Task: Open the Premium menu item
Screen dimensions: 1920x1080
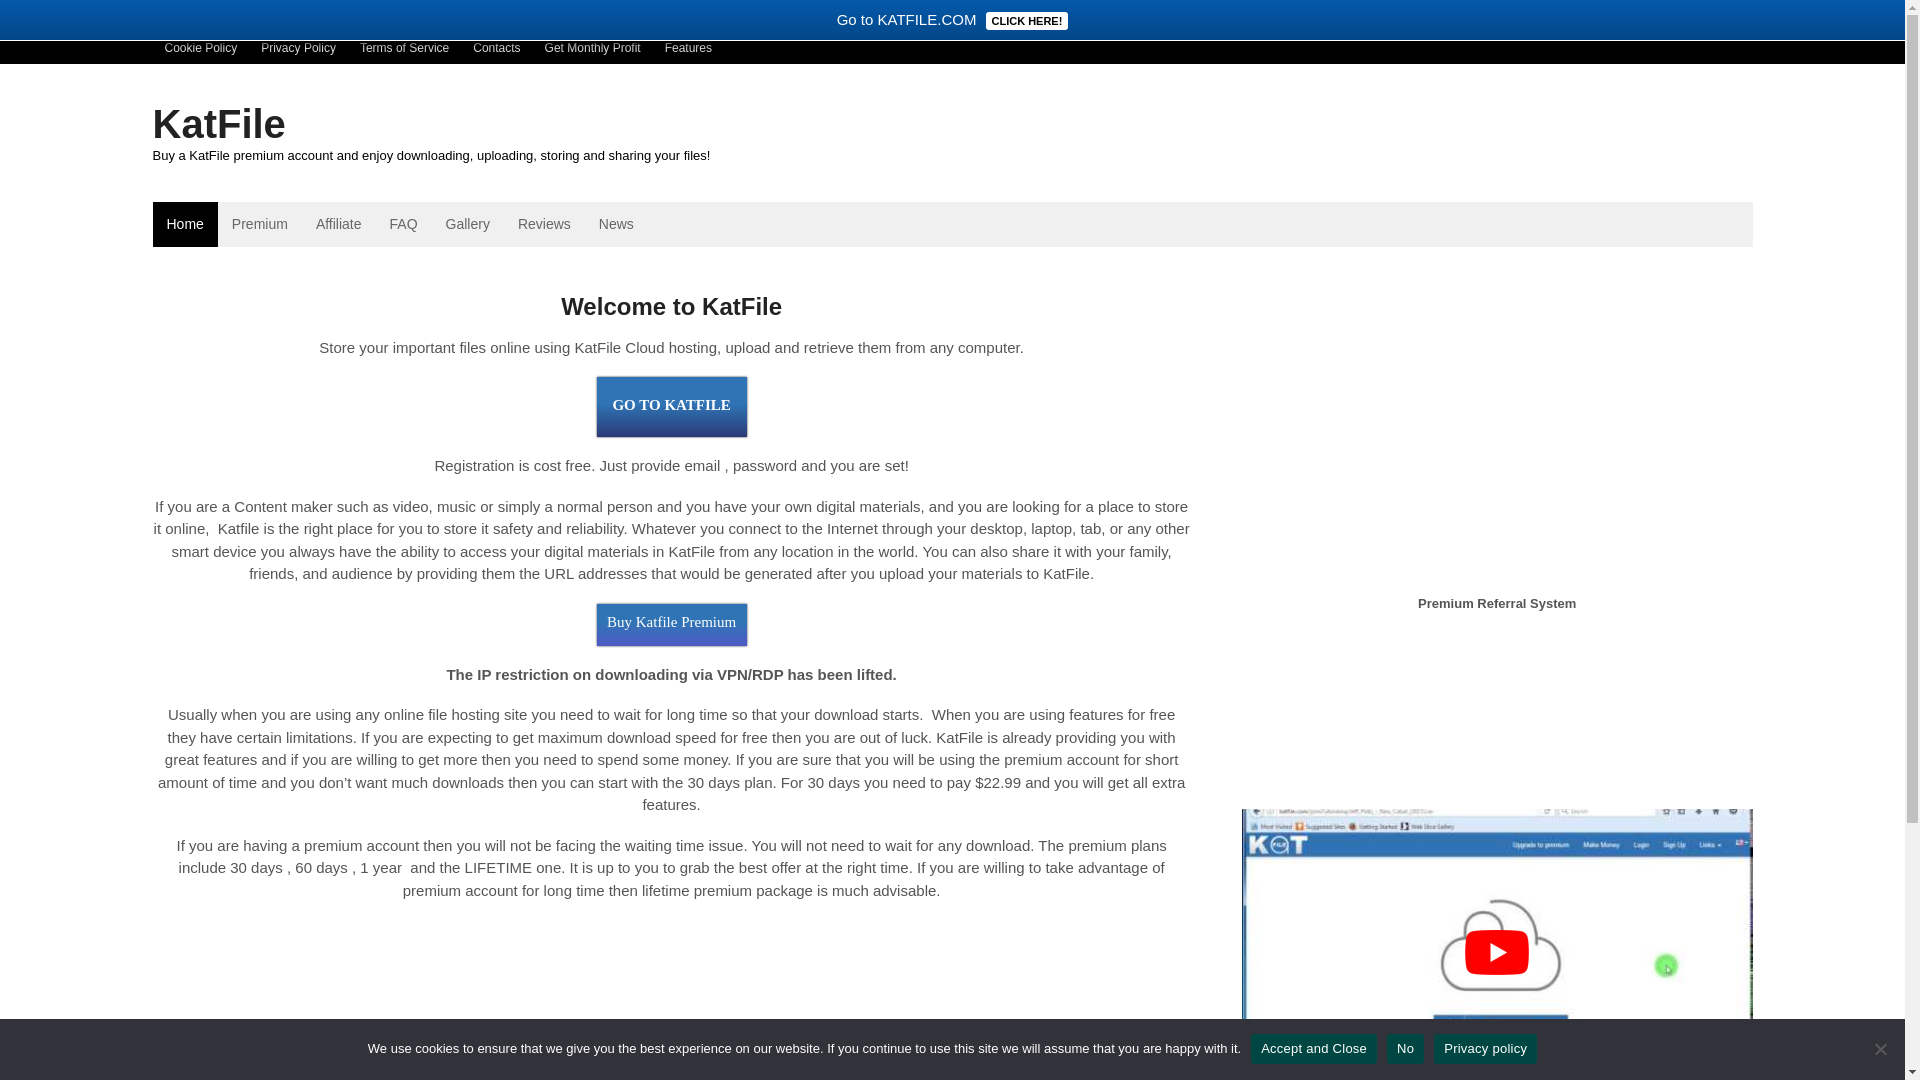Action: [260, 224]
